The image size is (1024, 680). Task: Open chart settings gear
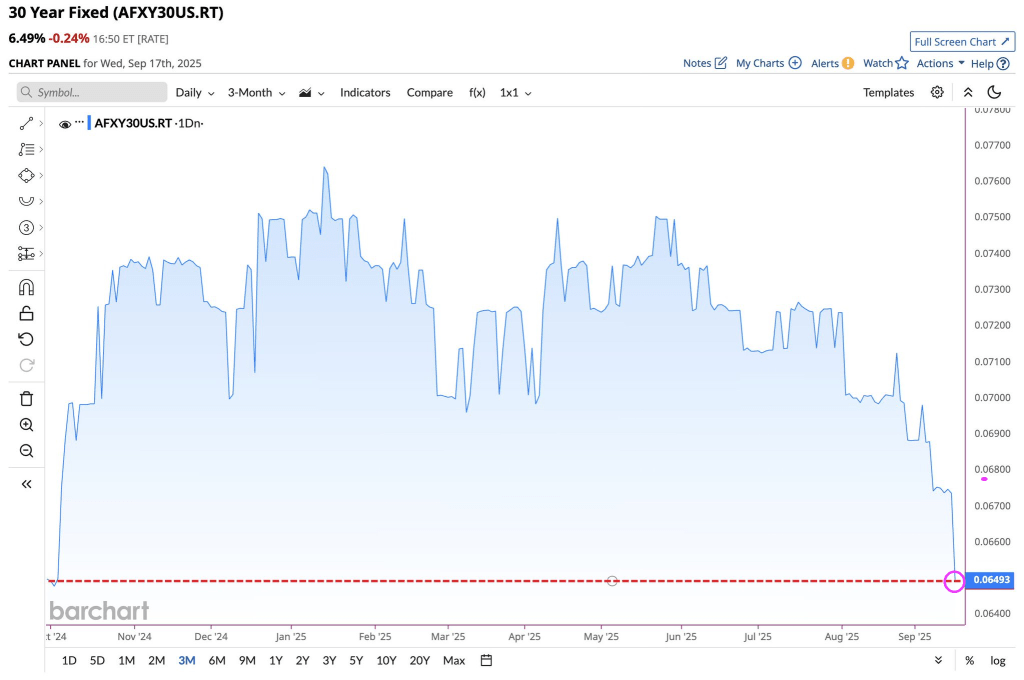(937, 92)
